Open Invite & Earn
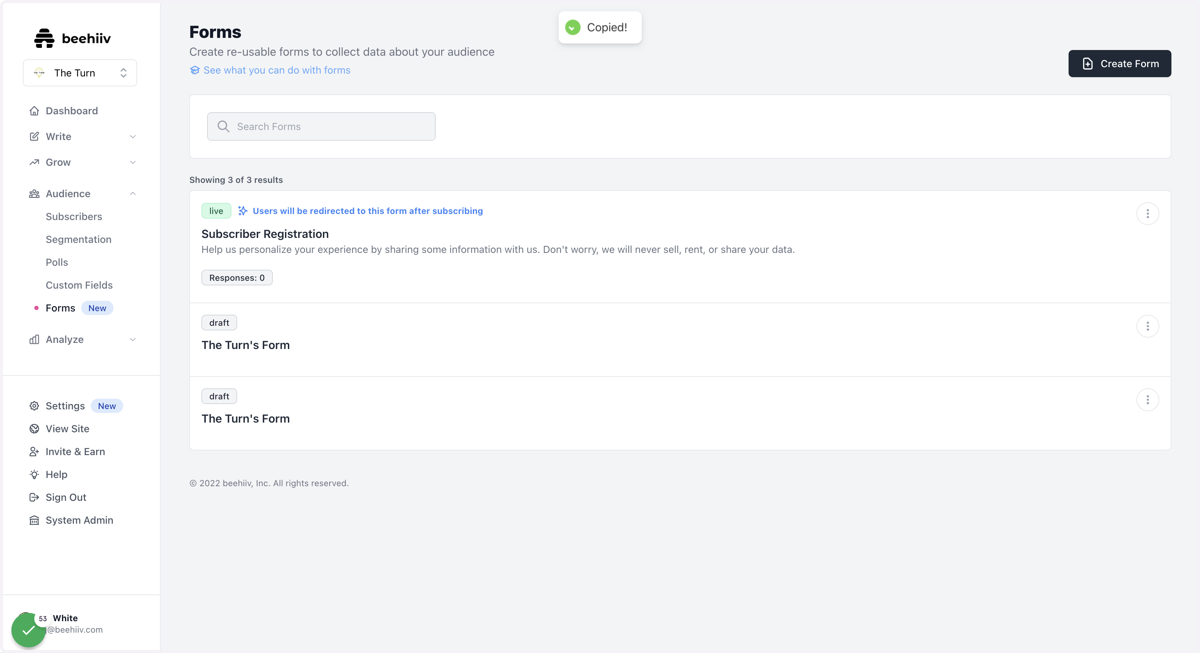 [x=75, y=452]
